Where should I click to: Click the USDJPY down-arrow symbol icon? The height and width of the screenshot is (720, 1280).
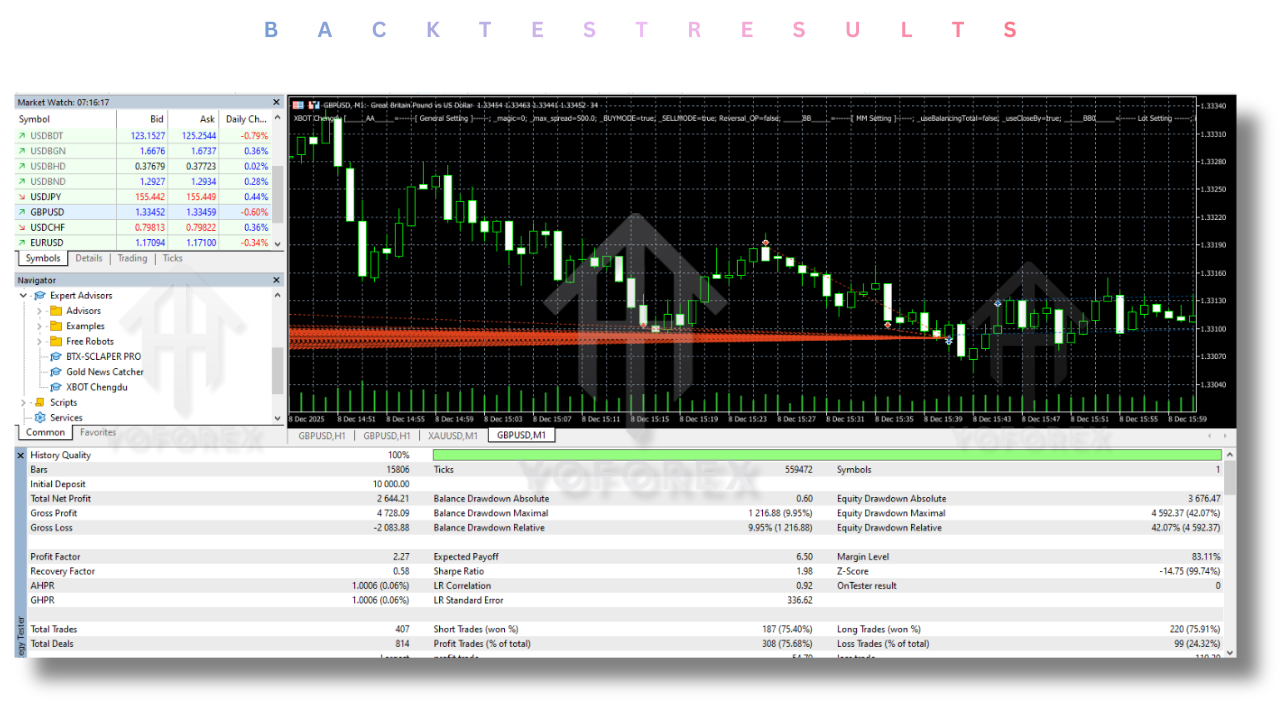tap(22, 197)
